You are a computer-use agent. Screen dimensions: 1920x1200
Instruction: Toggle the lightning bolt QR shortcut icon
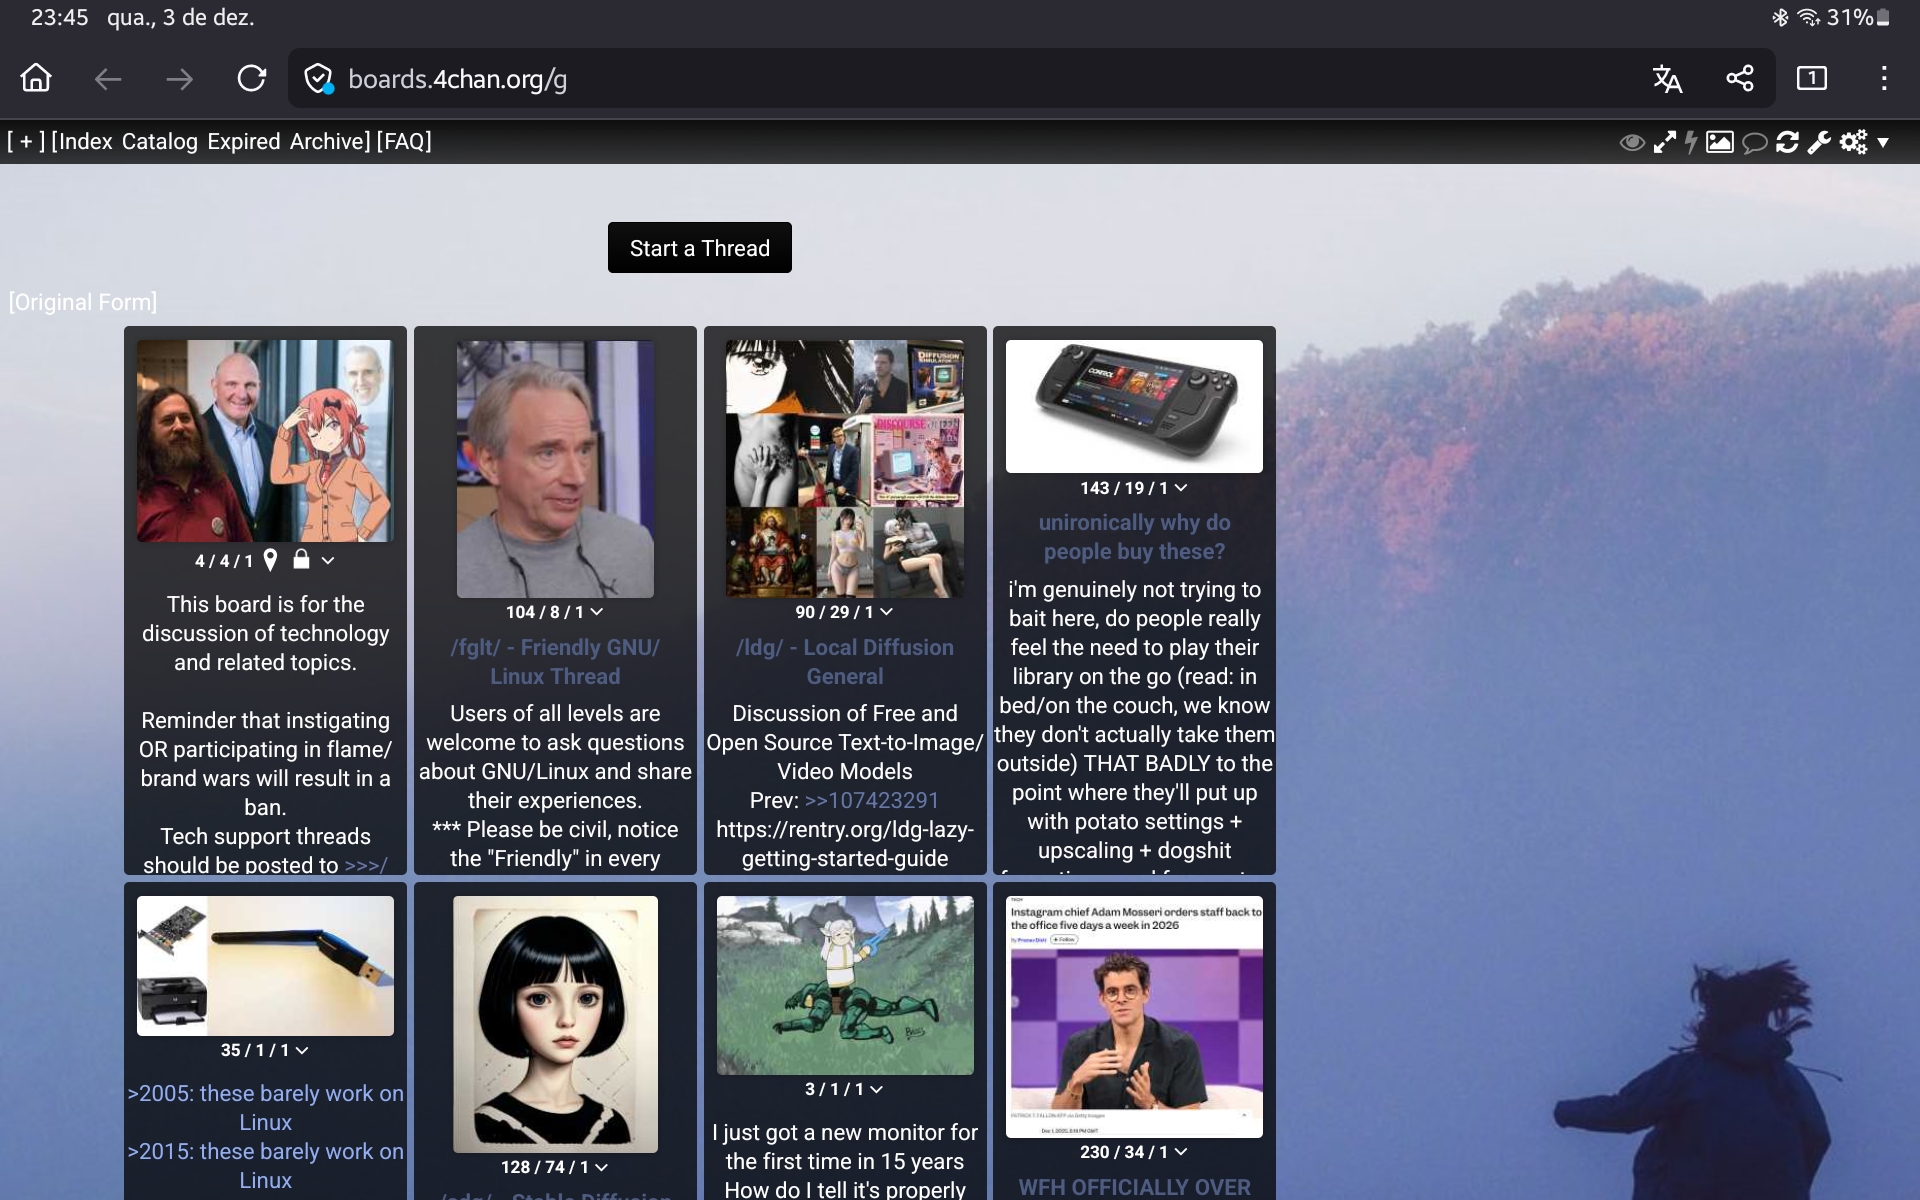tap(1691, 142)
